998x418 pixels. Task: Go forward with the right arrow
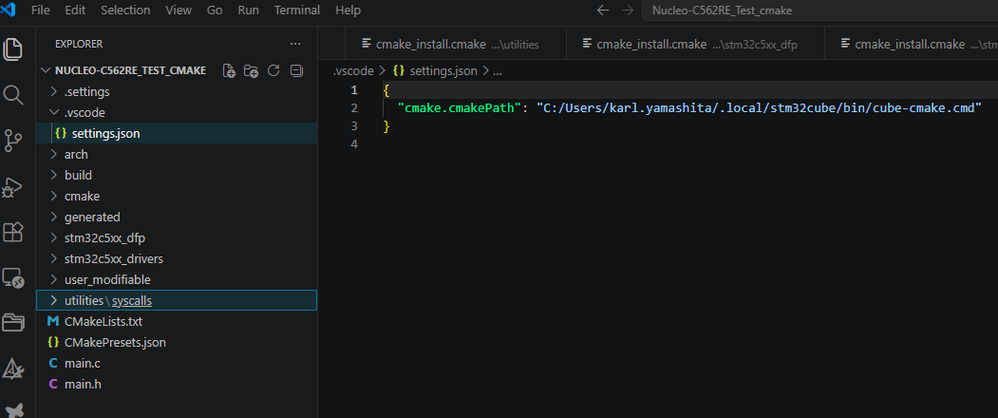click(x=627, y=10)
